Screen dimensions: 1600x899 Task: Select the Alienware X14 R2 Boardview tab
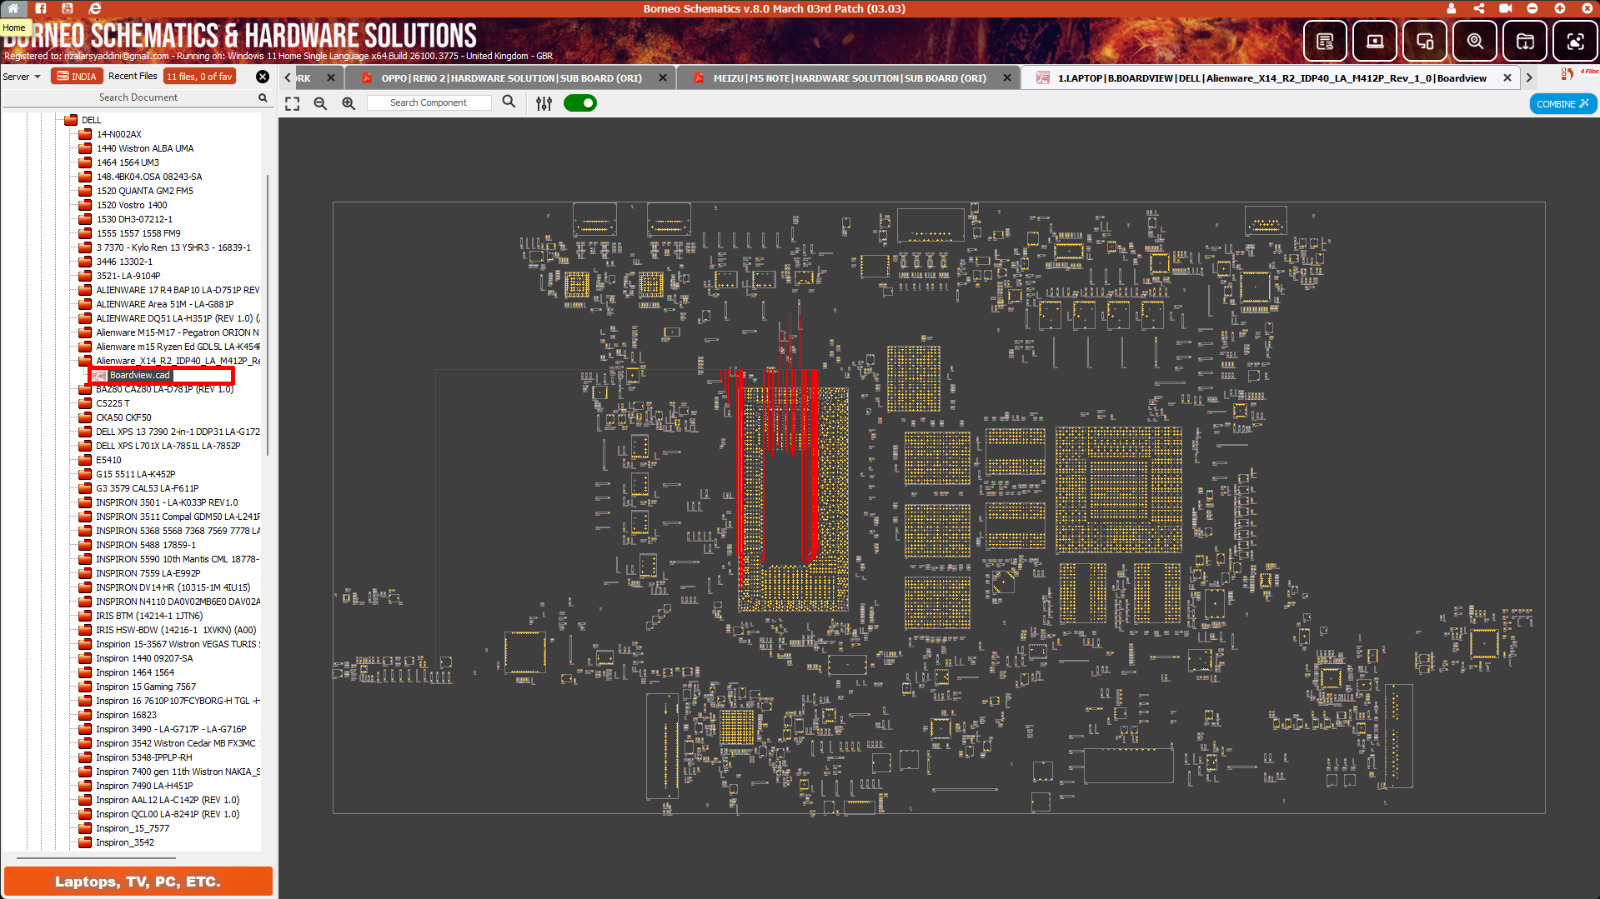click(x=1272, y=78)
